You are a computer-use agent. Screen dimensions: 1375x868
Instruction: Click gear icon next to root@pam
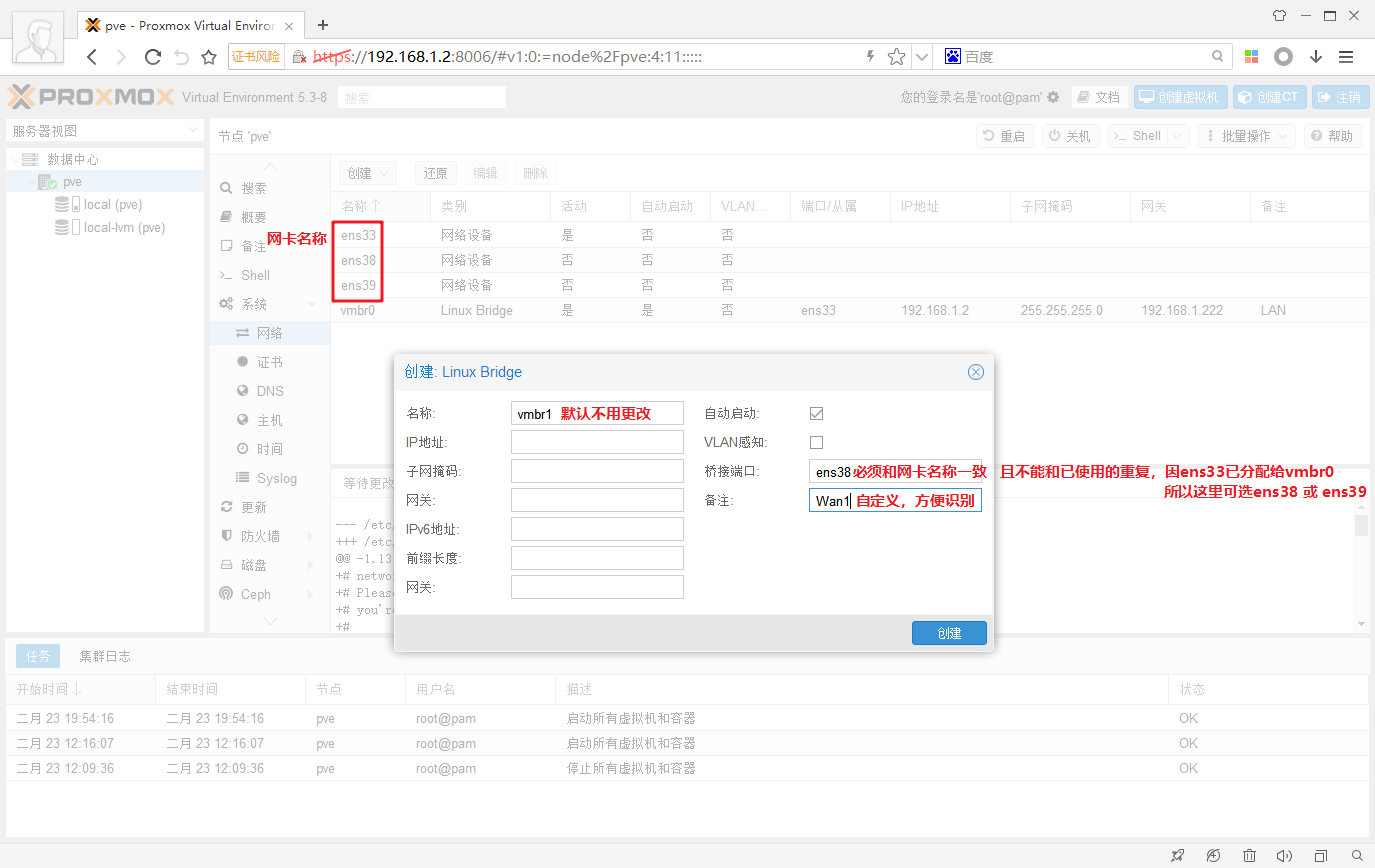(1053, 97)
